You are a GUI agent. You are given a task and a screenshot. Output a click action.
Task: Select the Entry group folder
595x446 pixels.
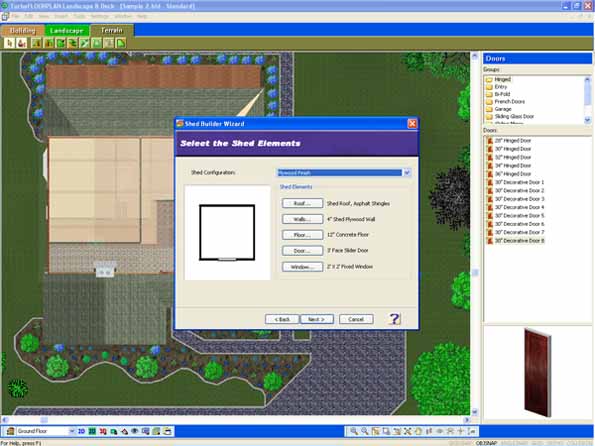click(500, 87)
